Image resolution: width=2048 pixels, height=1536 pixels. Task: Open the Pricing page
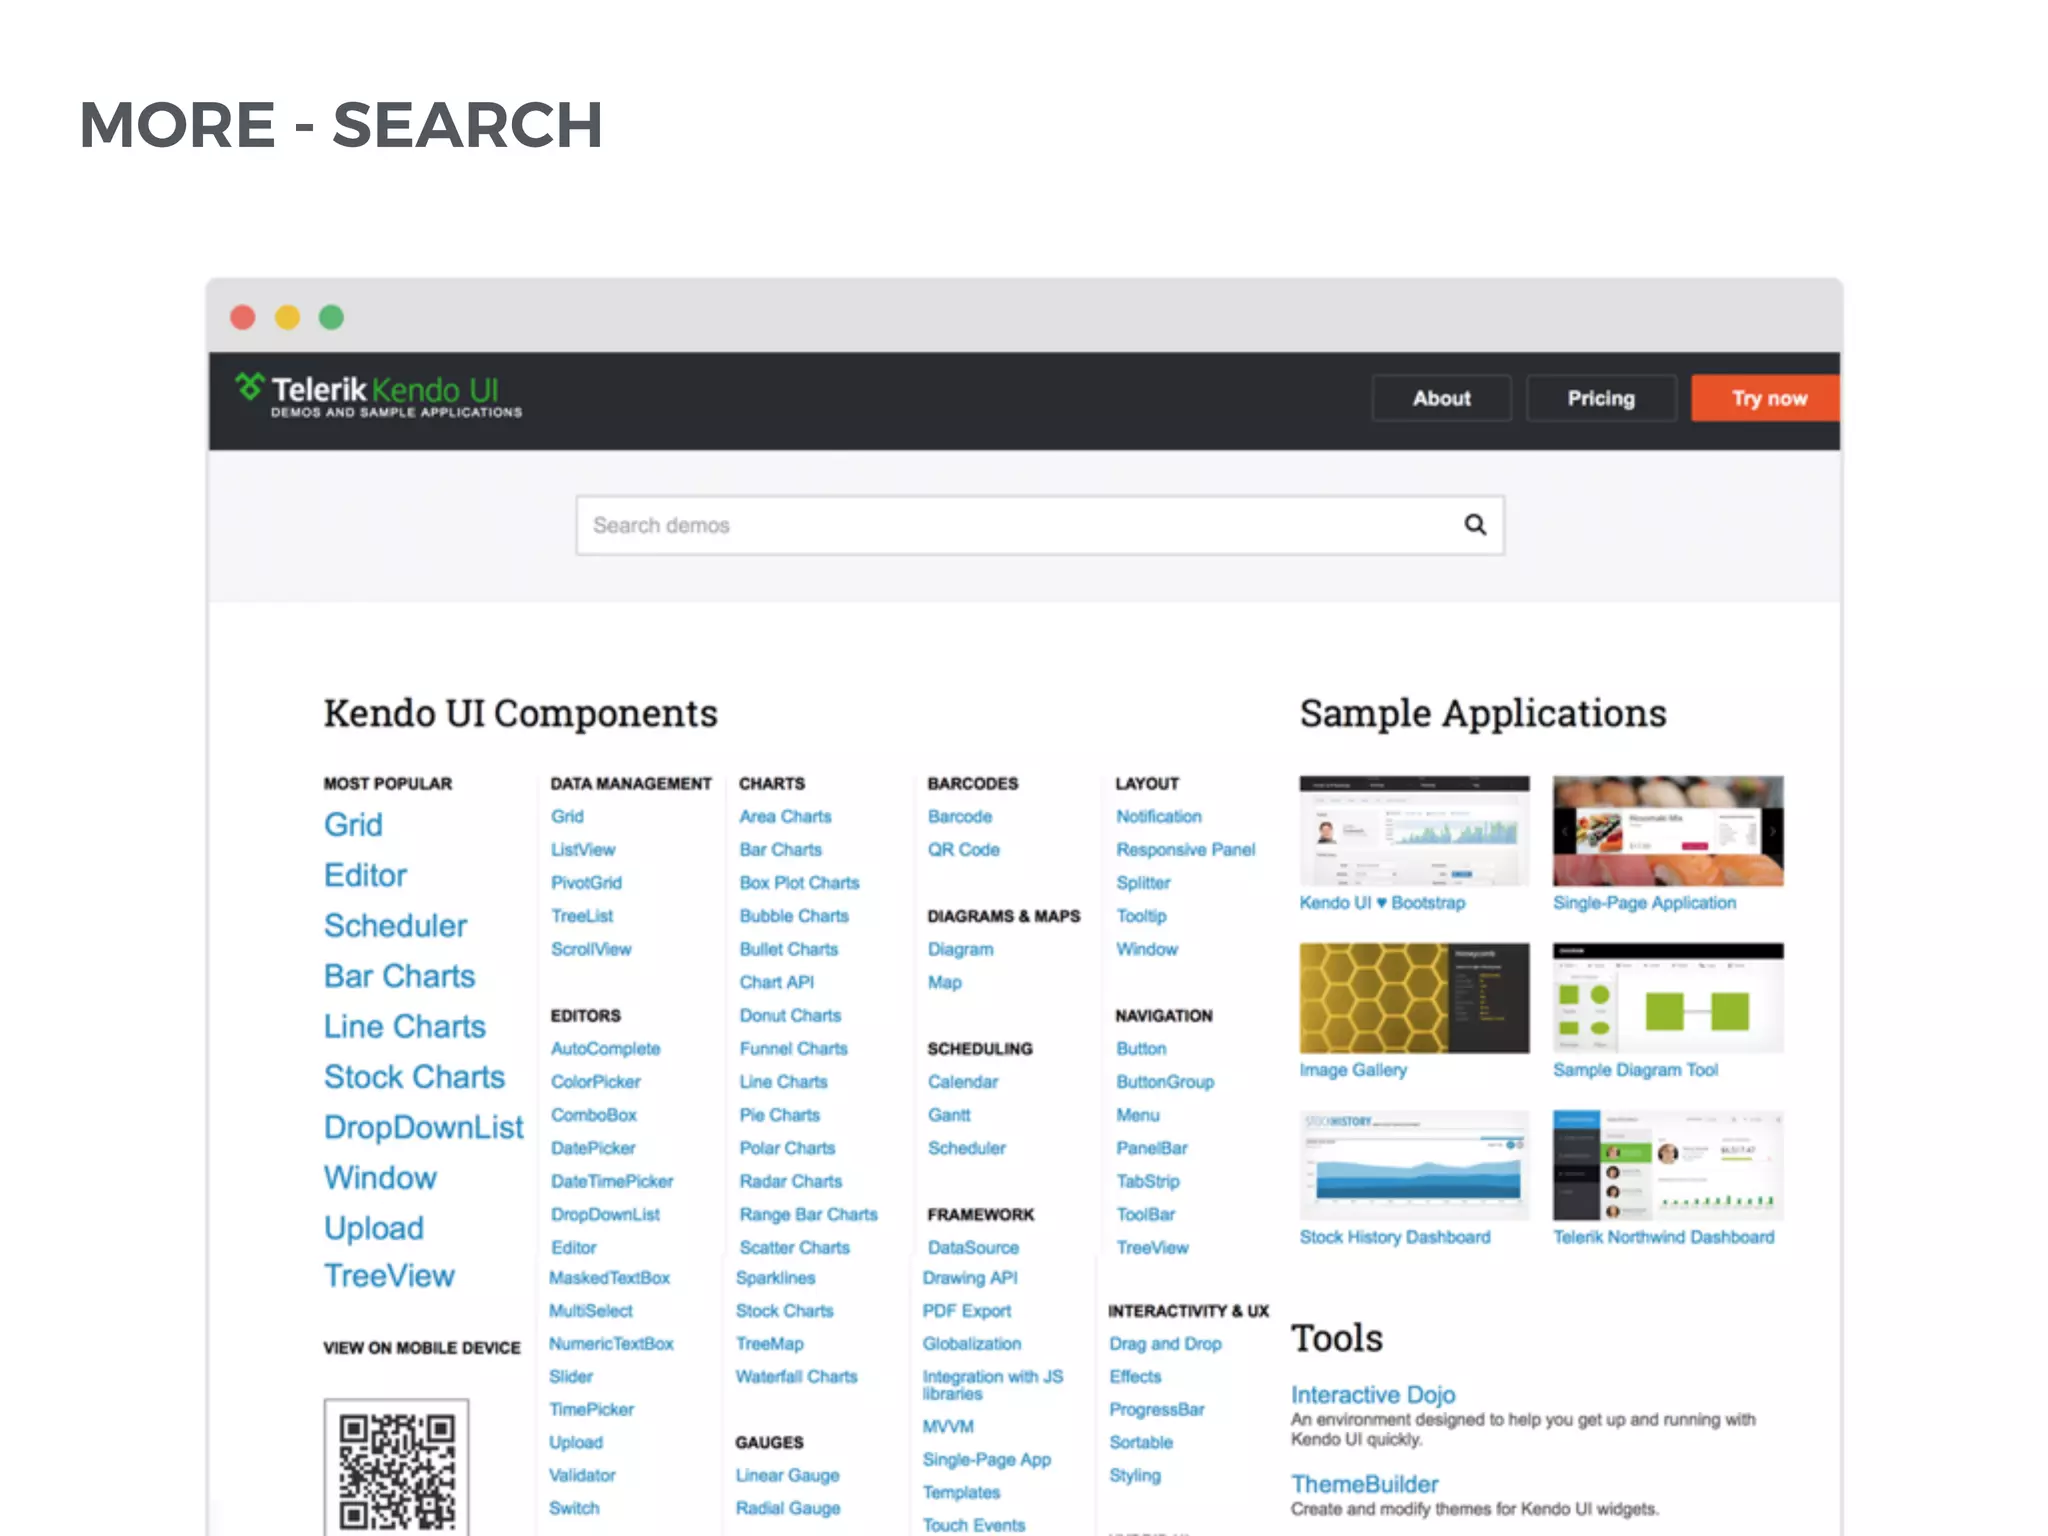click(x=1601, y=398)
